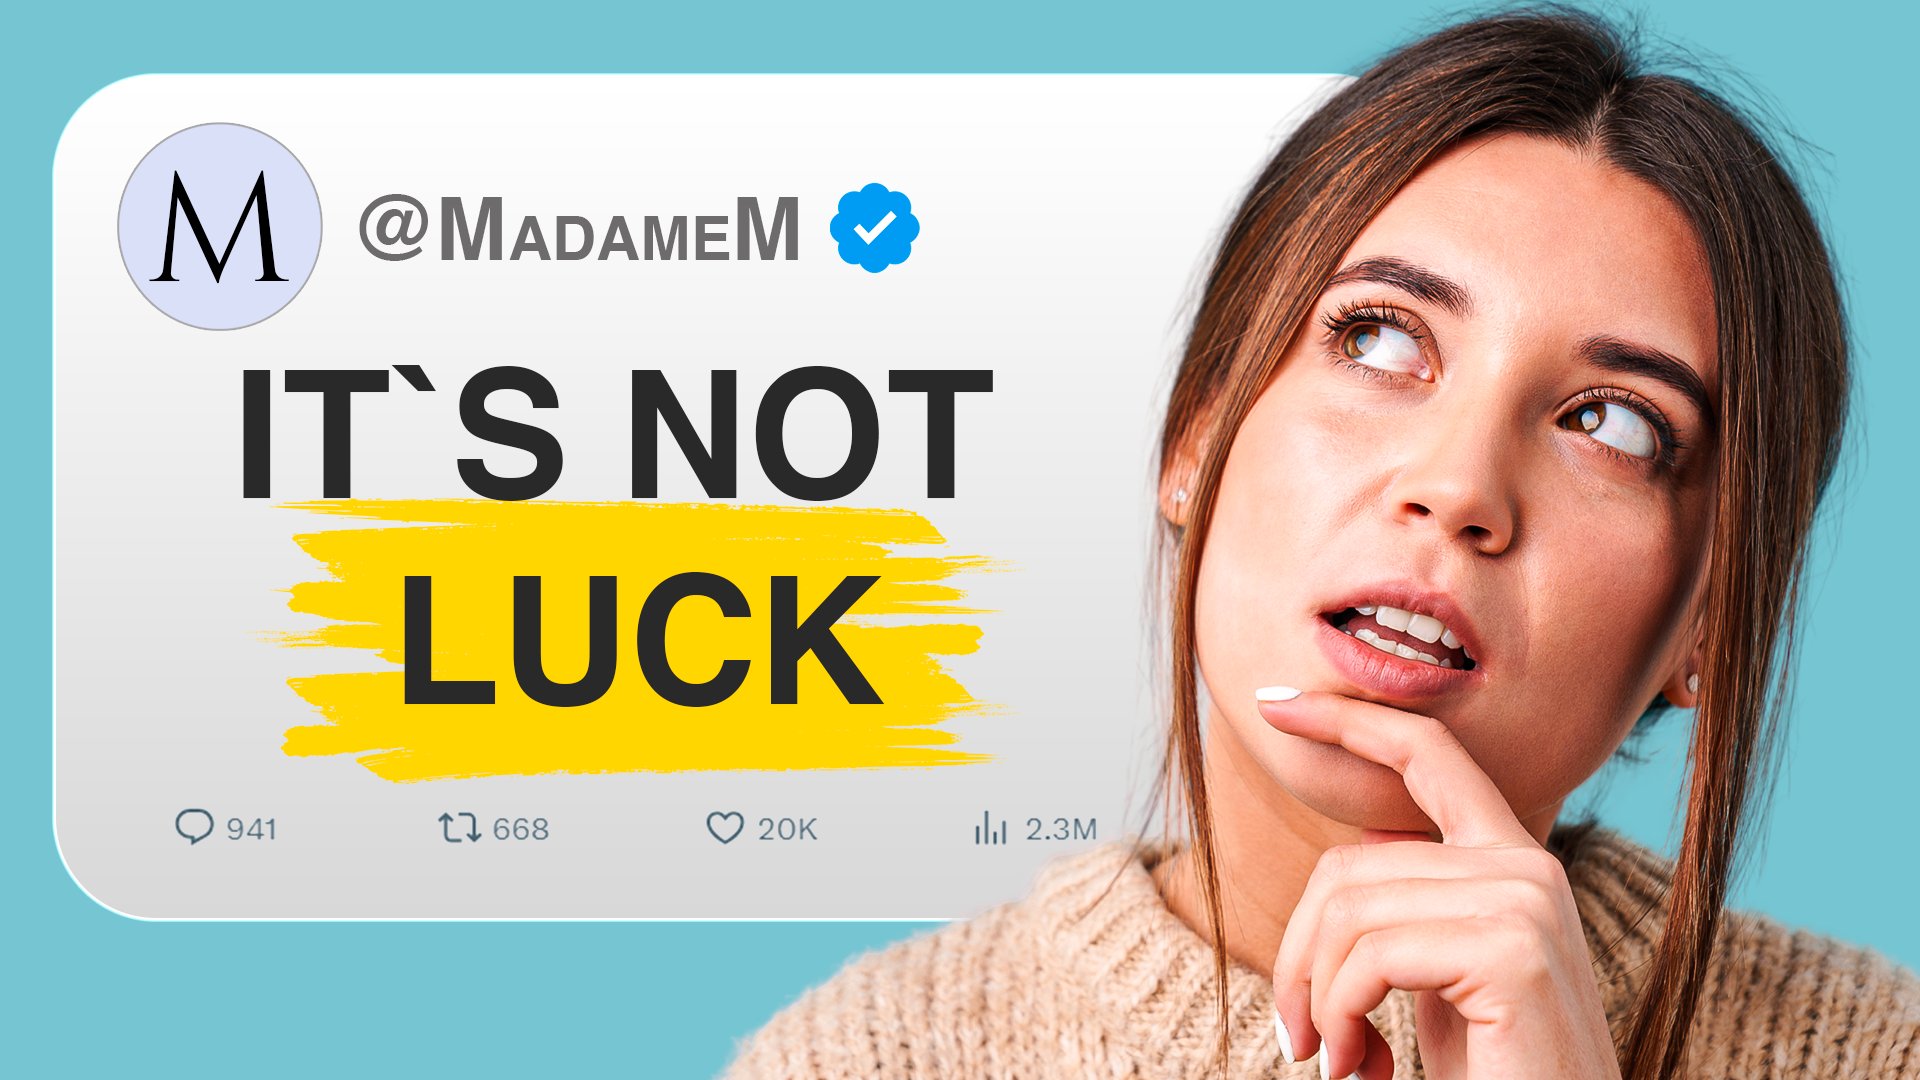1920x1080 pixels.
Task: Click the 20K likes count
Action: [787, 829]
